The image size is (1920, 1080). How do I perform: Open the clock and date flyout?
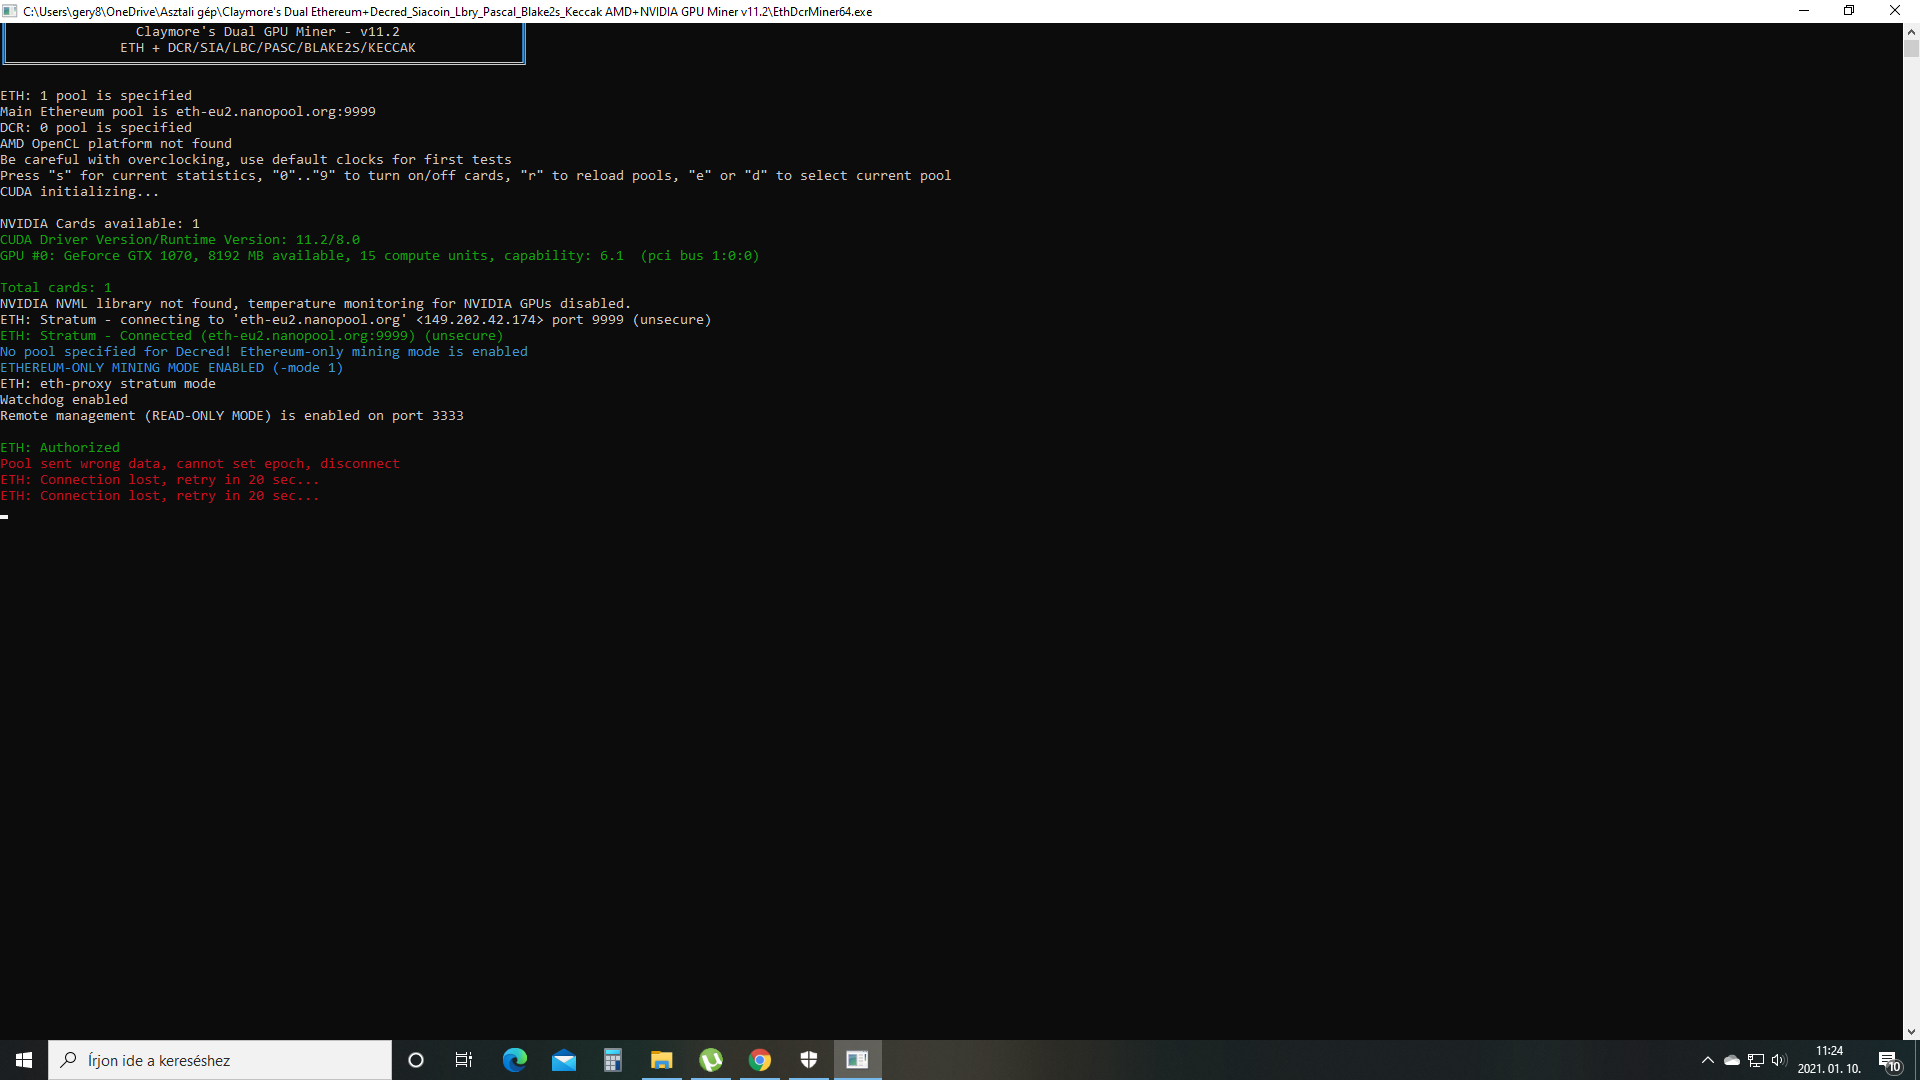[x=1829, y=1060]
